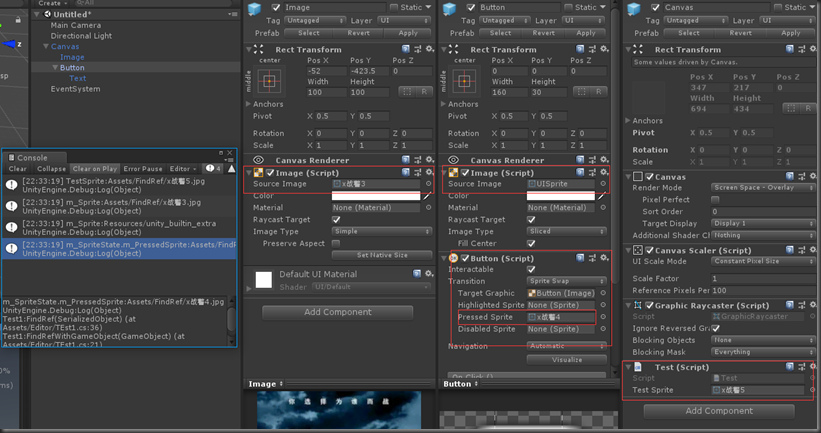This screenshot has width=821, height=433.
Task: Open help icon of Test (Script) component
Action: 789,367
